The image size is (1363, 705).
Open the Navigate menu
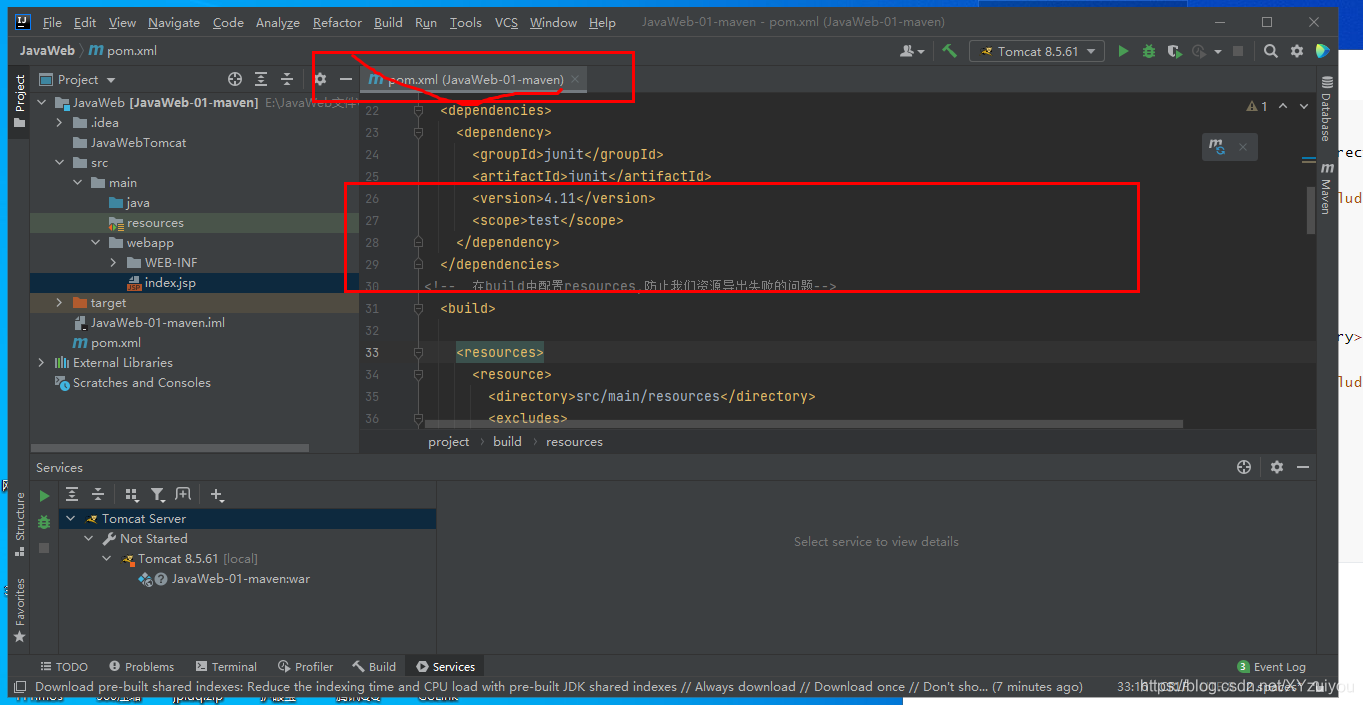(174, 22)
